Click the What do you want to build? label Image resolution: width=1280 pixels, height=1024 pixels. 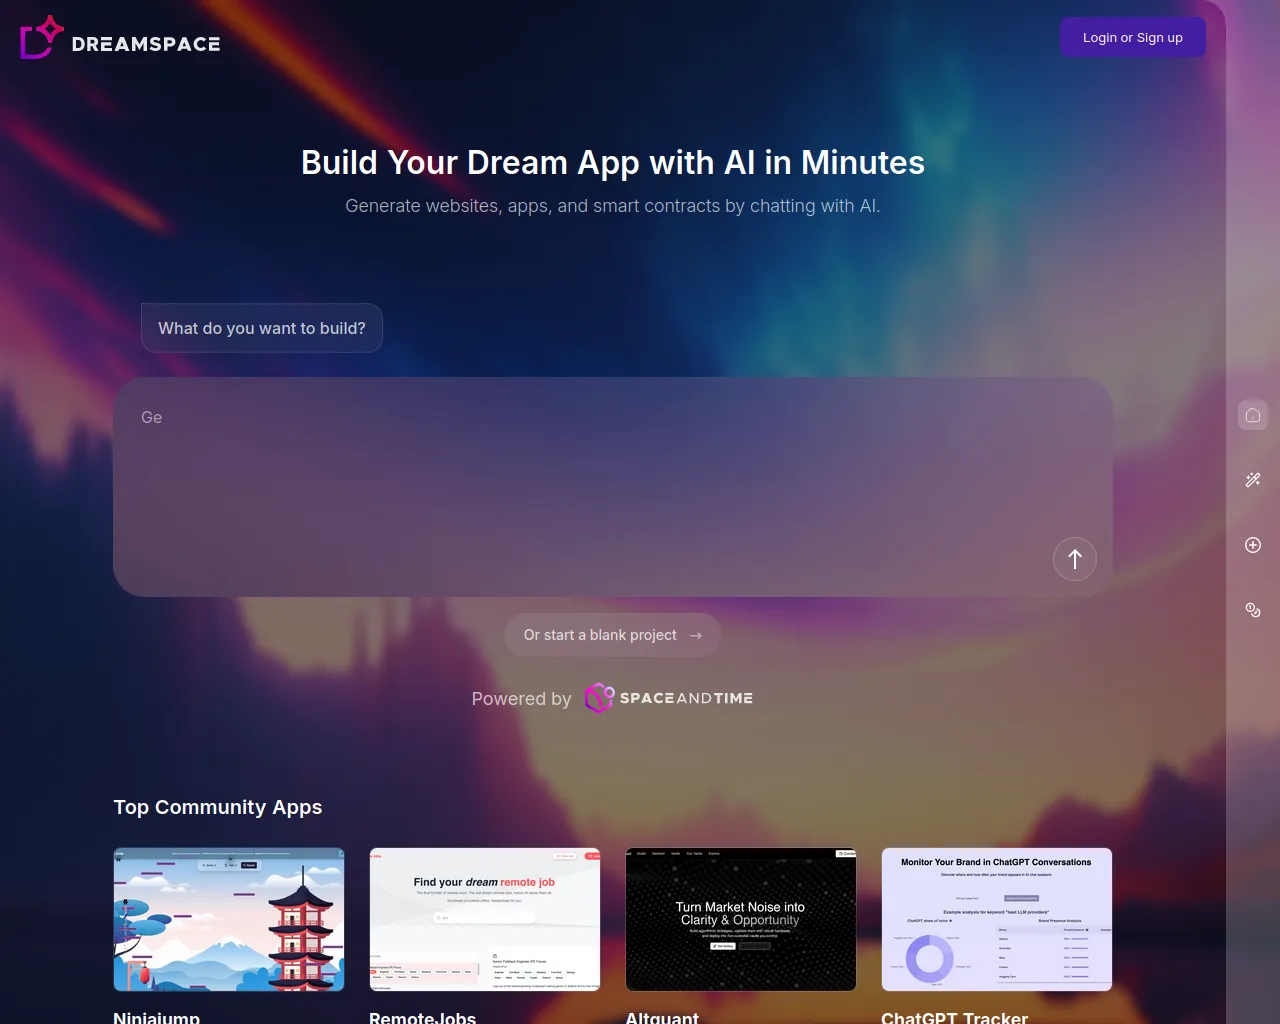pos(262,328)
